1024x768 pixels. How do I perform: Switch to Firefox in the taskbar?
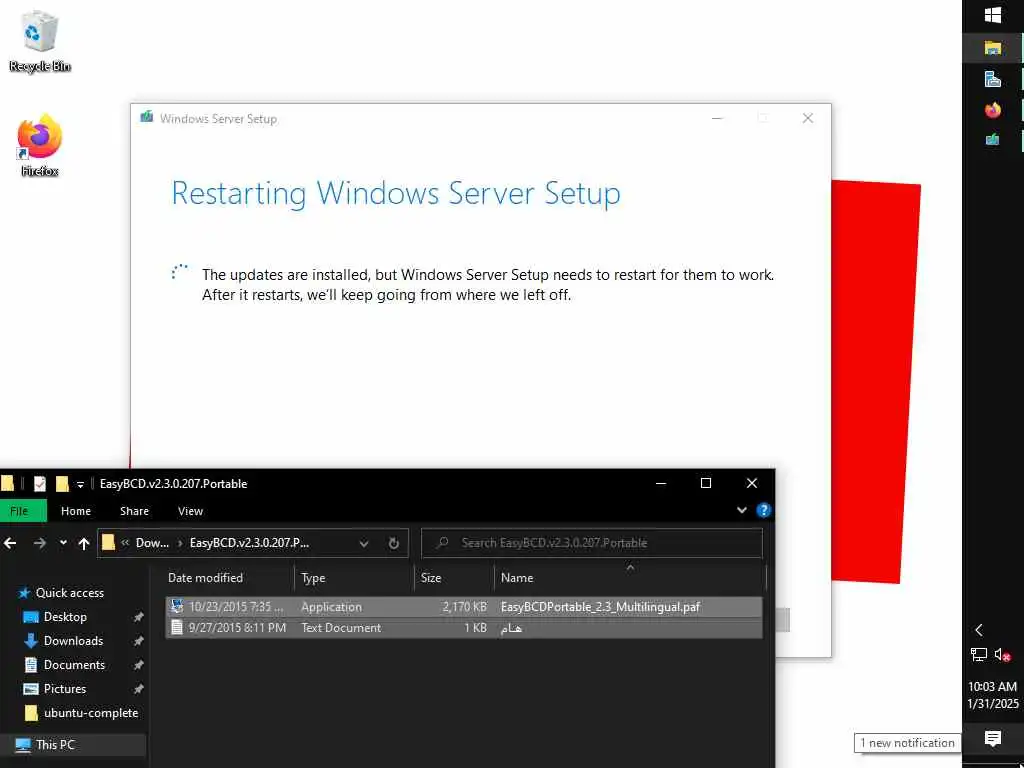click(x=993, y=110)
